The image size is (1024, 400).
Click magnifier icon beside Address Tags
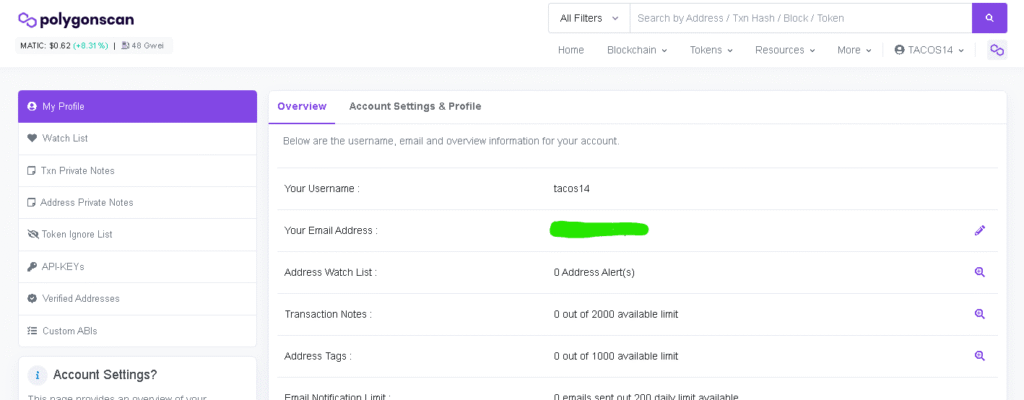tap(980, 356)
